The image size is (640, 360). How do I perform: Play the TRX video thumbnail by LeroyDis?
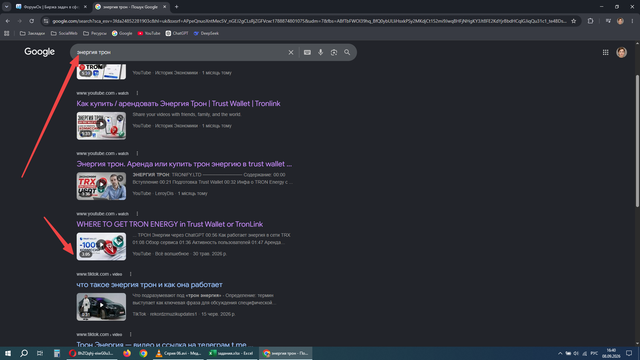pyautogui.click(x=101, y=186)
